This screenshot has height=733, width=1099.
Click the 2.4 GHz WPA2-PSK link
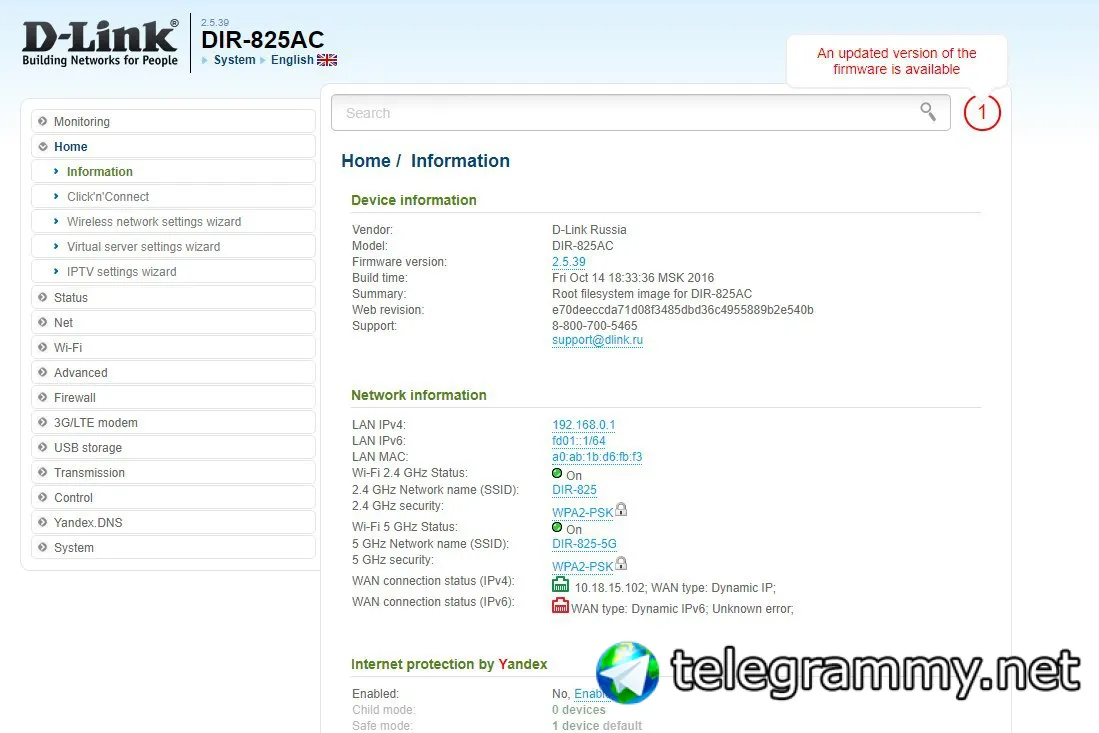pos(582,512)
